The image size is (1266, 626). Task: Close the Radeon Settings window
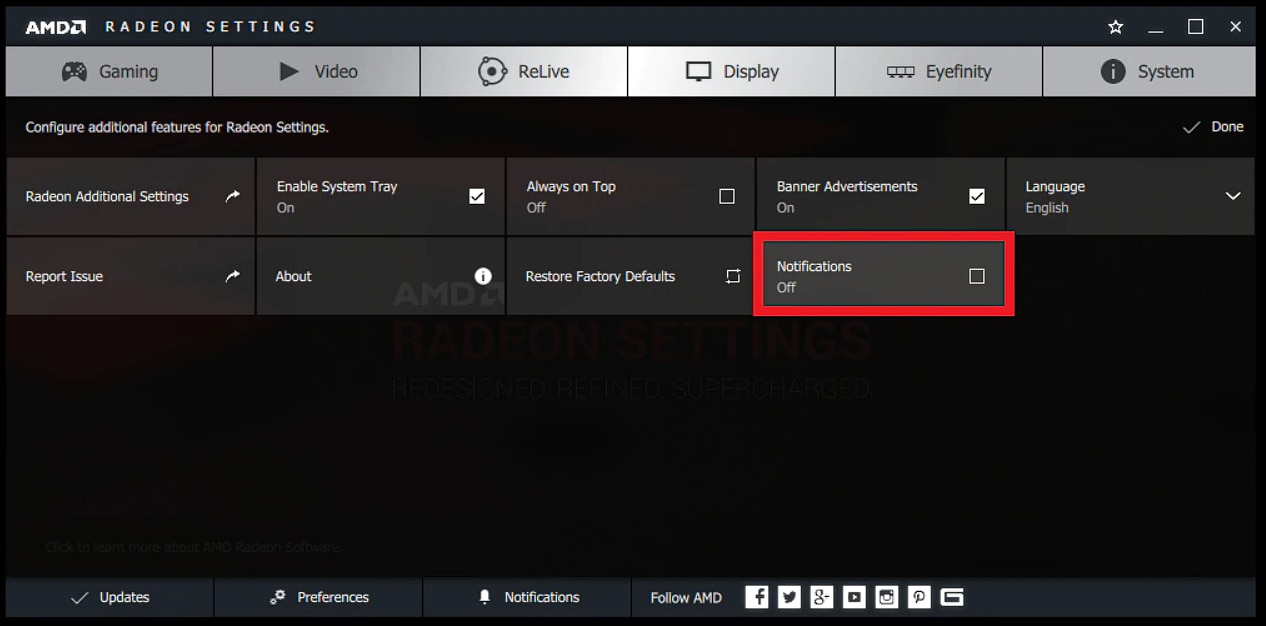pyautogui.click(x=1236, y=27)
